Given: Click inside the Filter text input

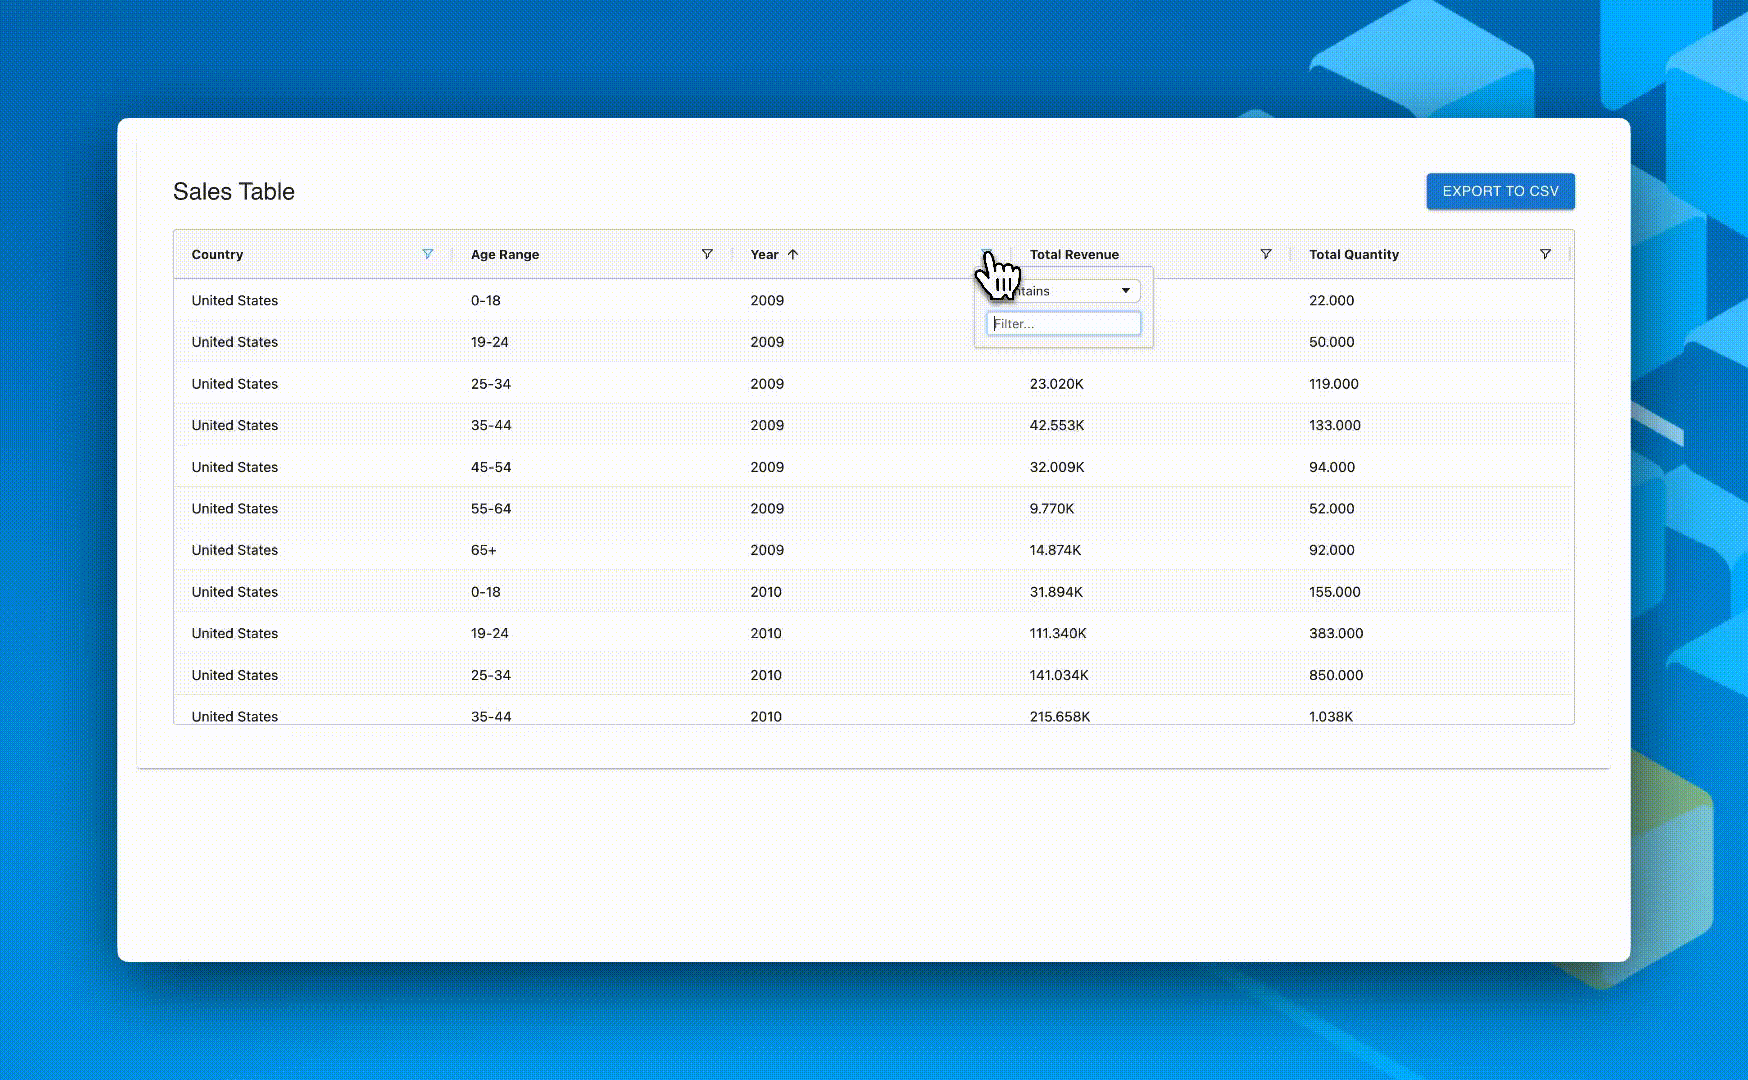Looking at the screenshot, I should click(1063, 323).
